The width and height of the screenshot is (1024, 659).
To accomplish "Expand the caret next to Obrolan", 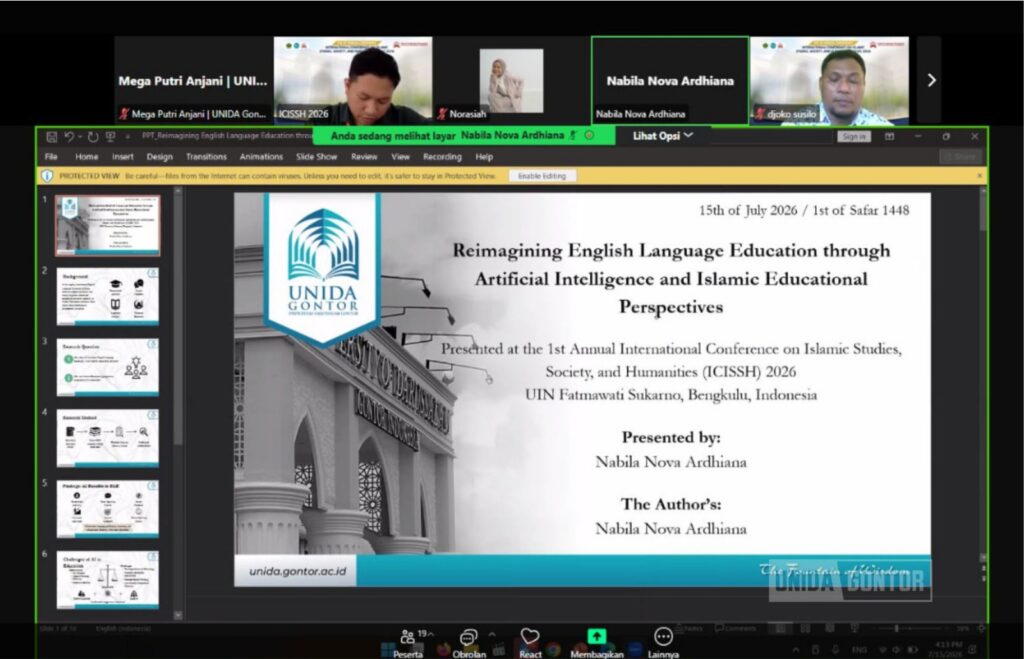I will [492, 634].
